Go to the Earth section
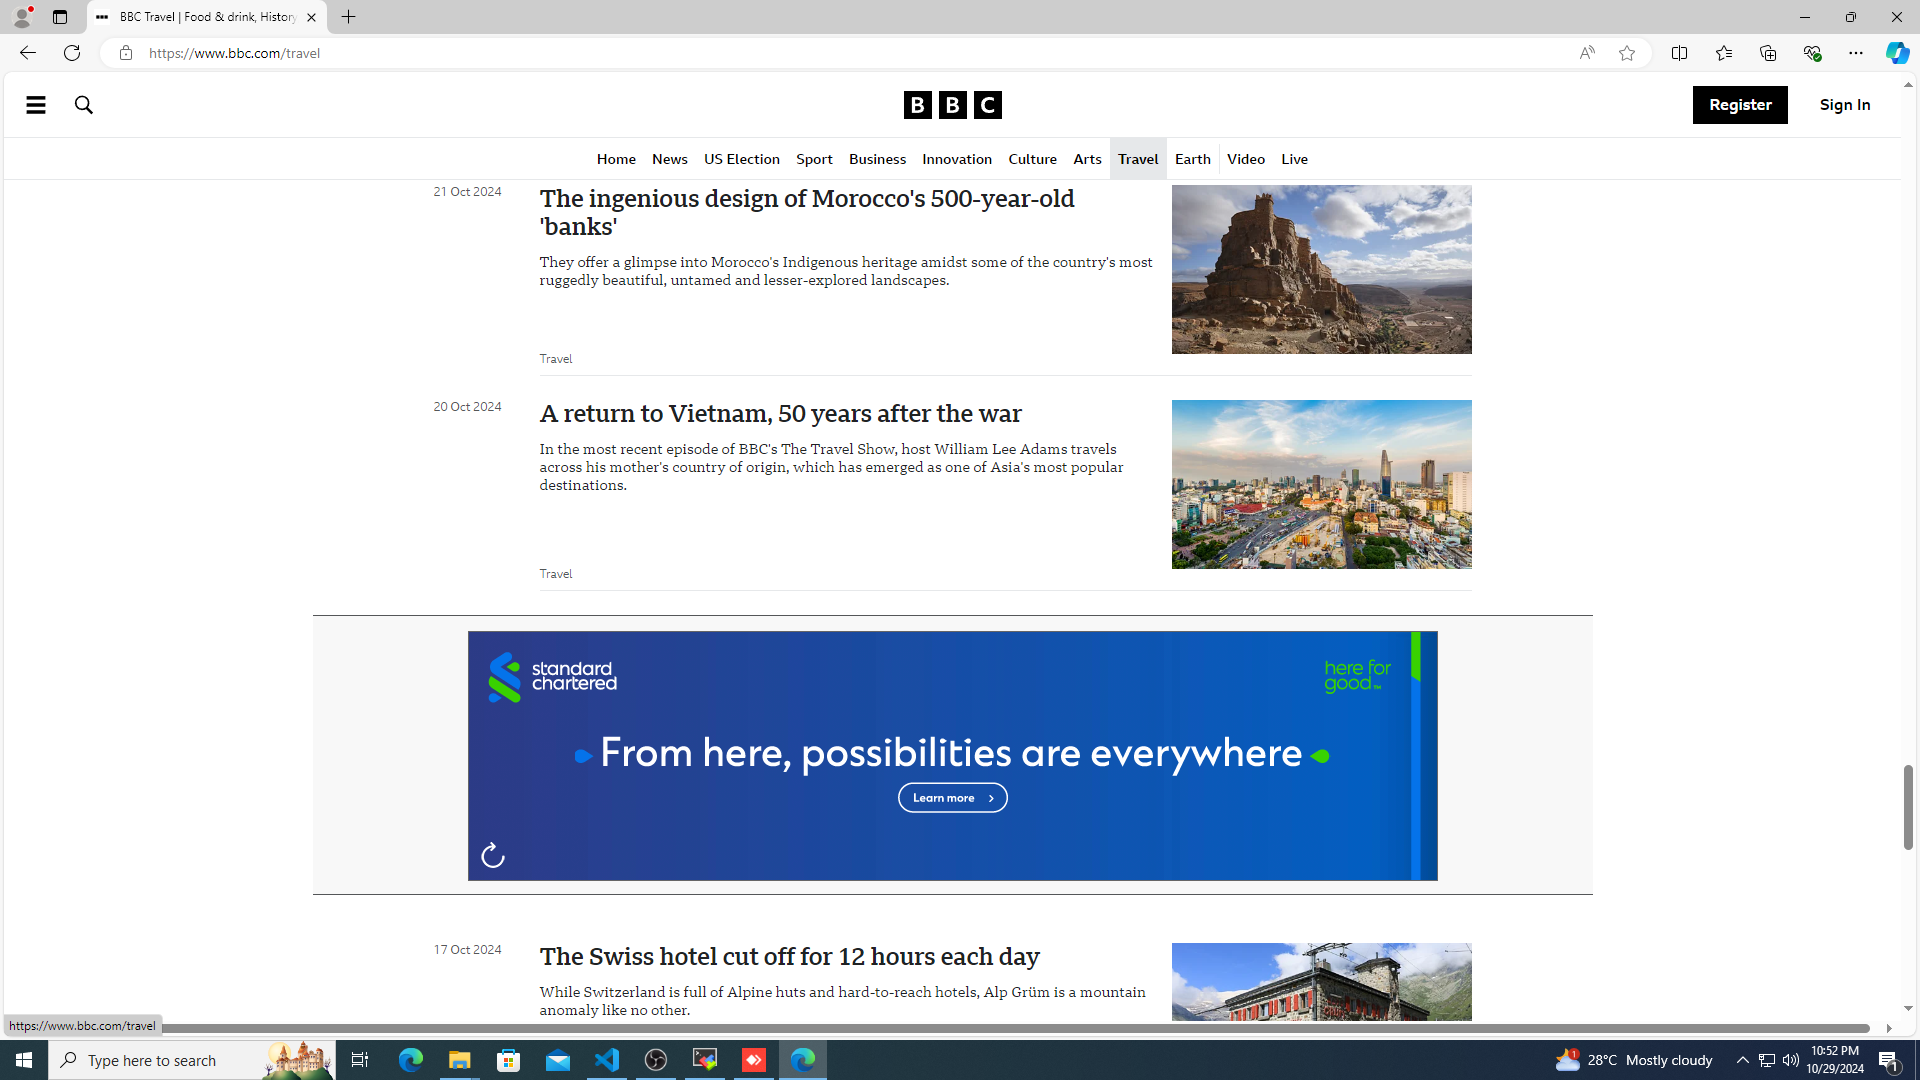 (x=1192, y=160)
